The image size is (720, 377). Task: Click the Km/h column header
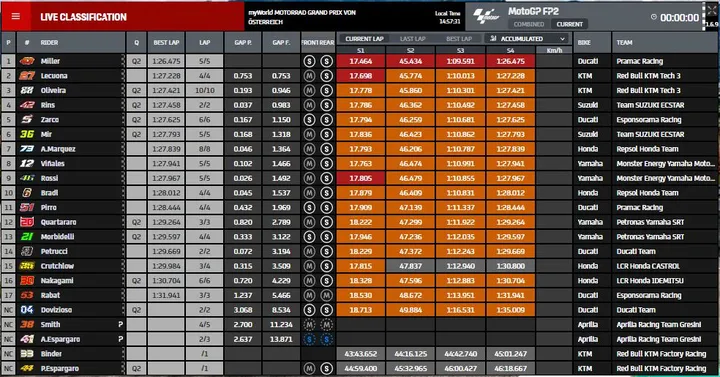tap(554, 50)
